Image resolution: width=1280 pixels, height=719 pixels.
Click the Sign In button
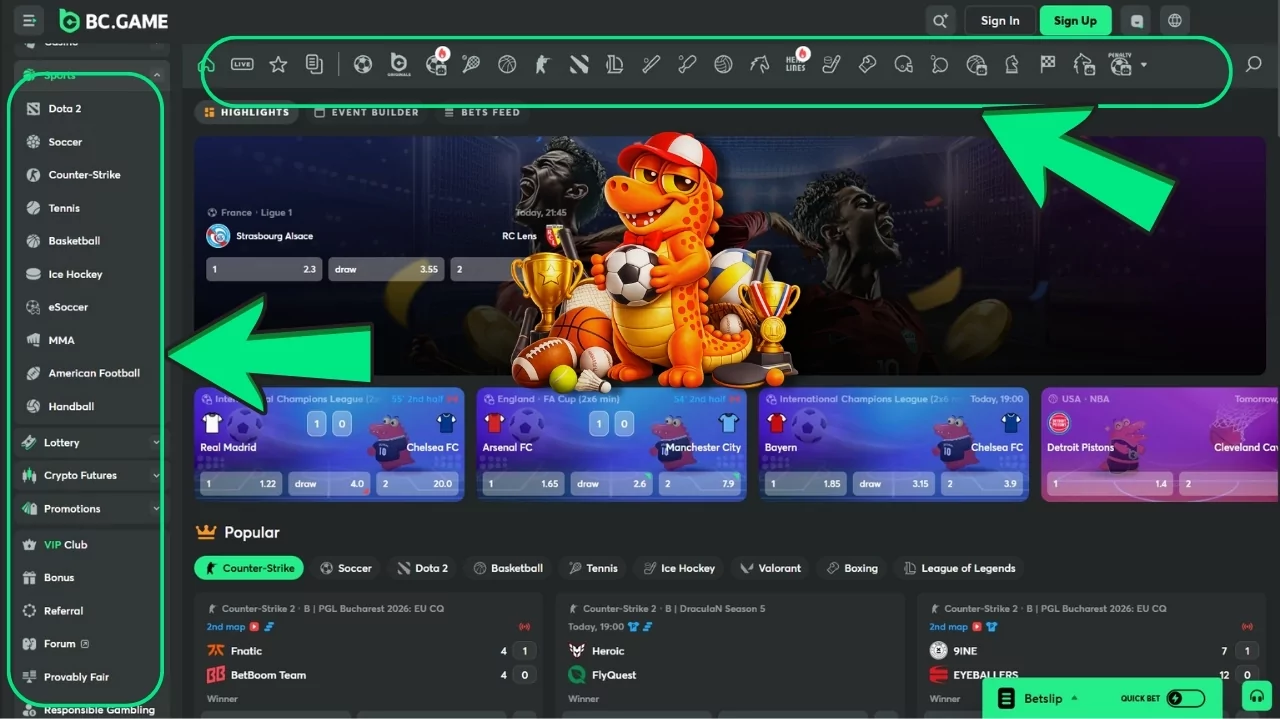(1000, 21)
